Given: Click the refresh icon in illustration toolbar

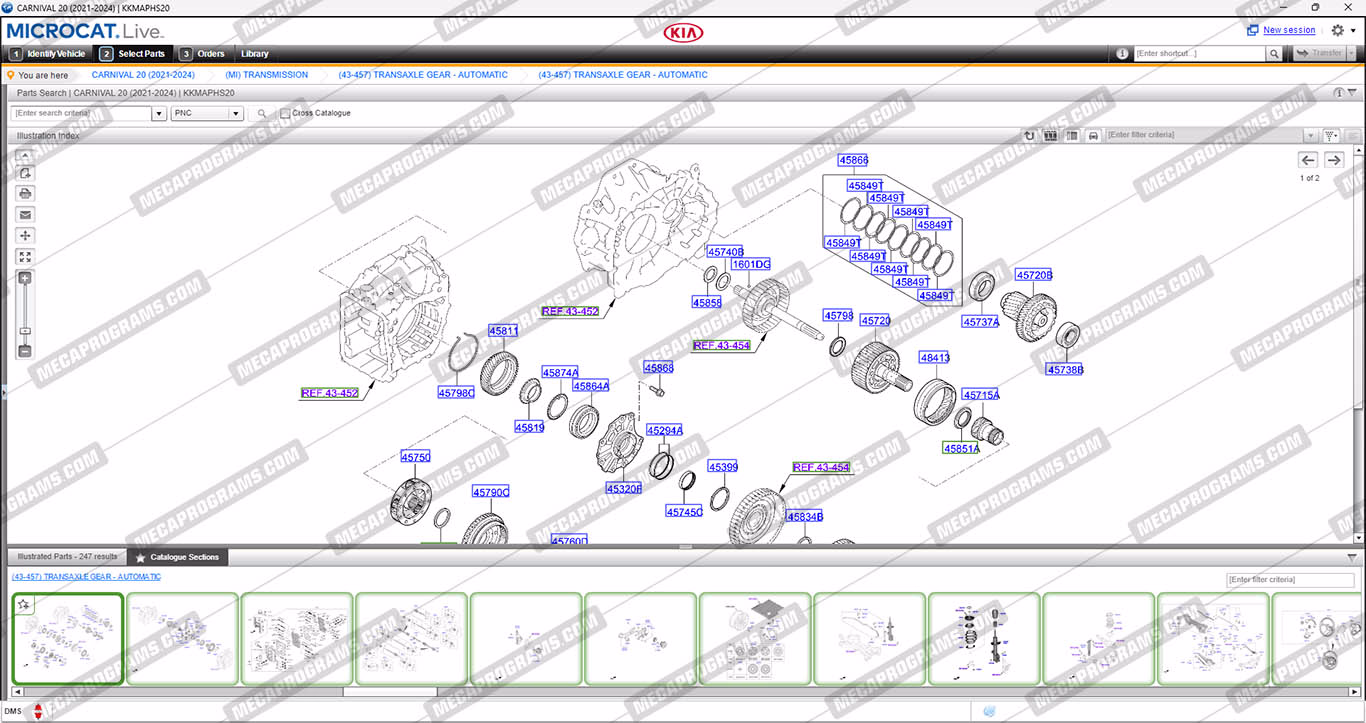Looking at the screenshot, I should coord(1029,135).
